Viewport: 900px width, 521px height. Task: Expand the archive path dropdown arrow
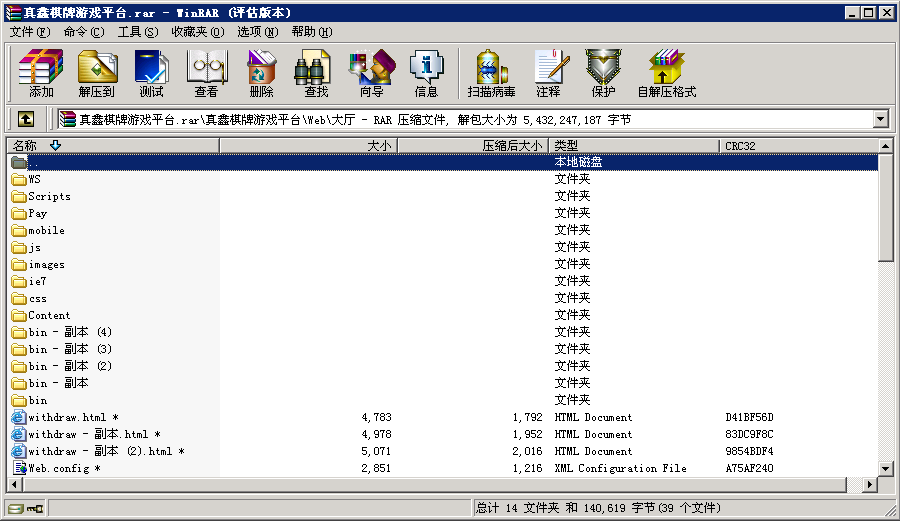880,119
